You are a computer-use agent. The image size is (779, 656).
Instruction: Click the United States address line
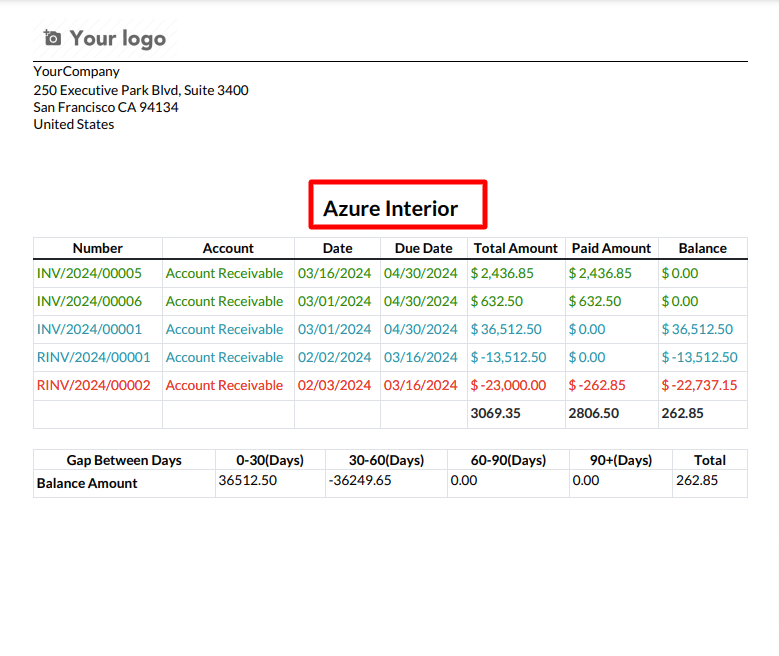[x=74, y=124]
